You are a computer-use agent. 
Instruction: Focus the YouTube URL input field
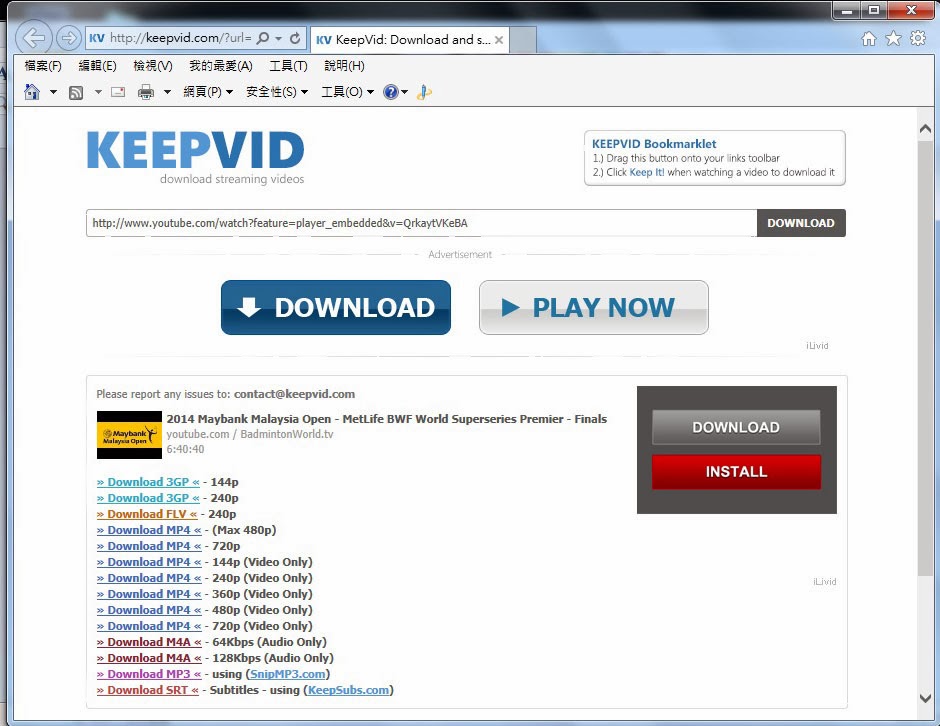click(421, 223)
